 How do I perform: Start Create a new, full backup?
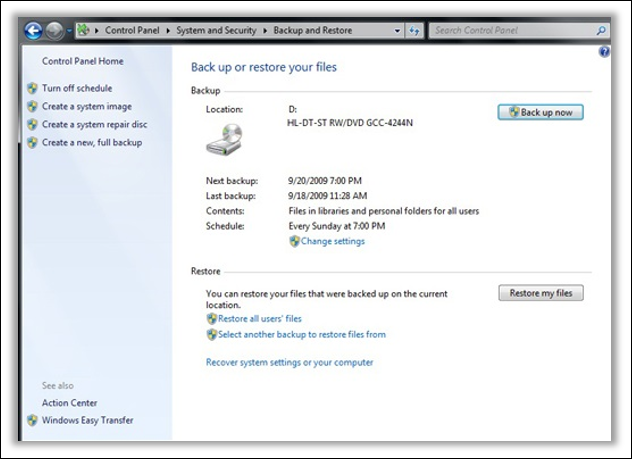coord(92,143)
